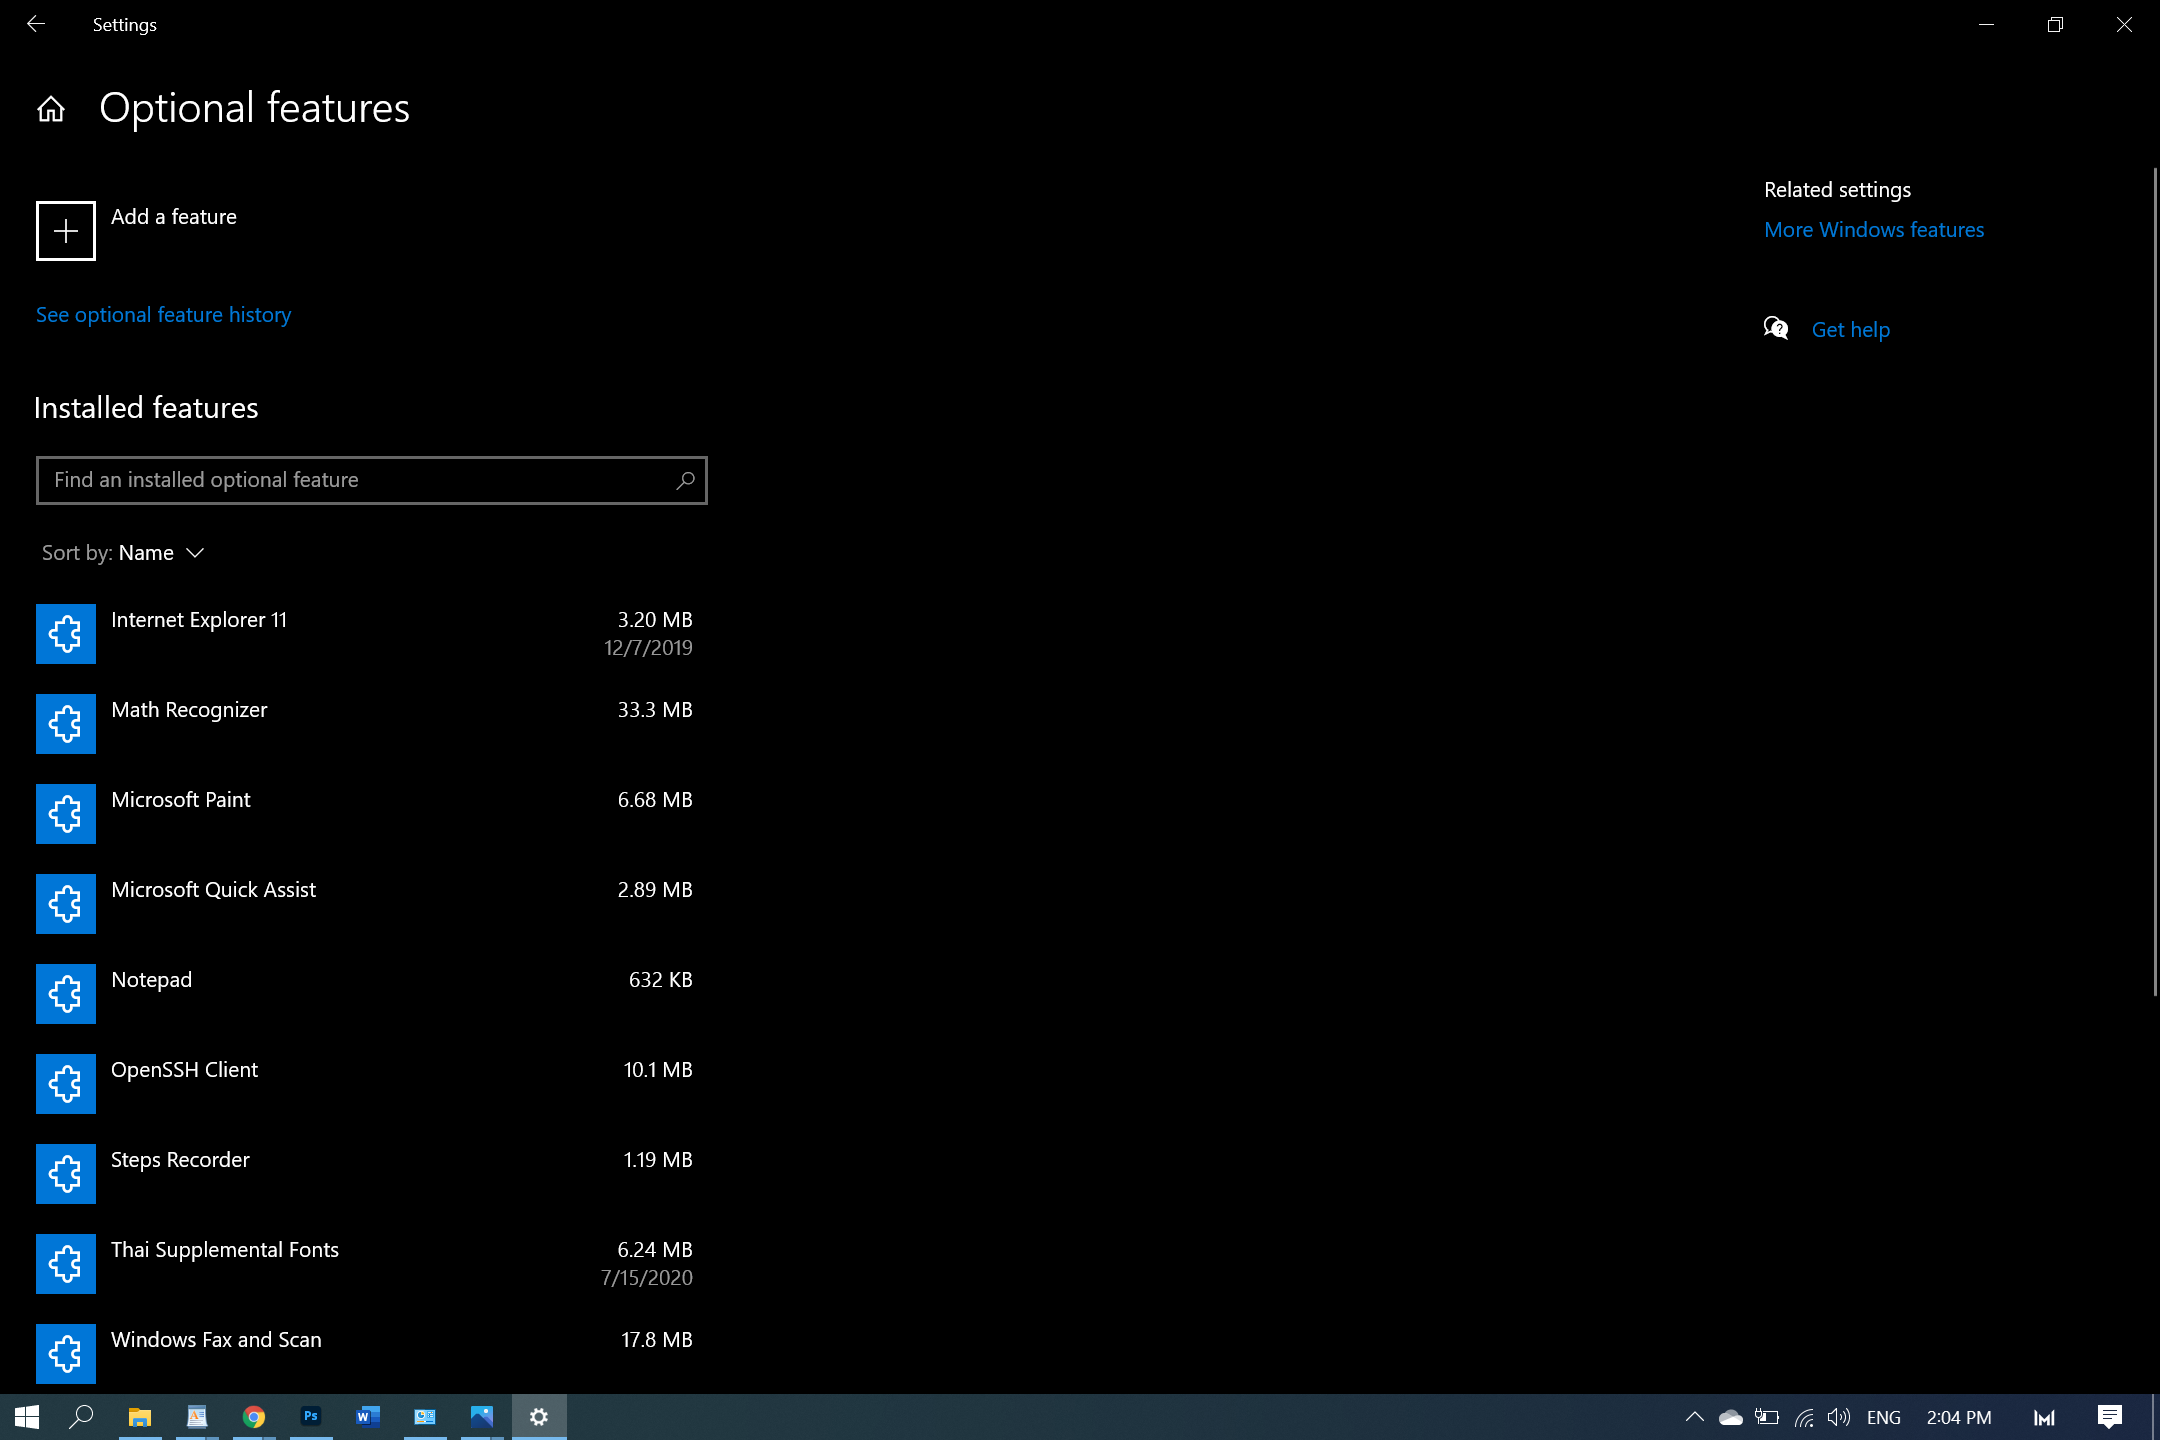
Task: Click the Add a feature label
Action: click(174, 217)
